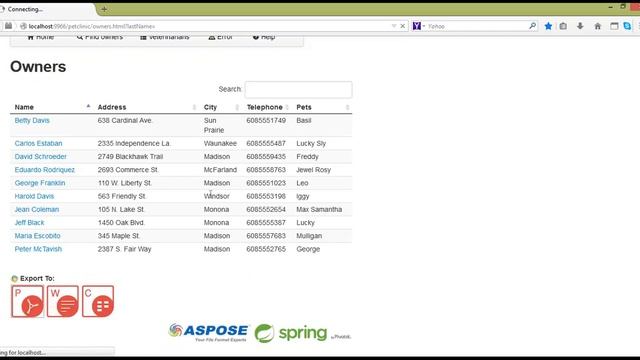Screen dimensions: 640x360
Task: Click the Yahoo search field
Action: coord(477,26)
